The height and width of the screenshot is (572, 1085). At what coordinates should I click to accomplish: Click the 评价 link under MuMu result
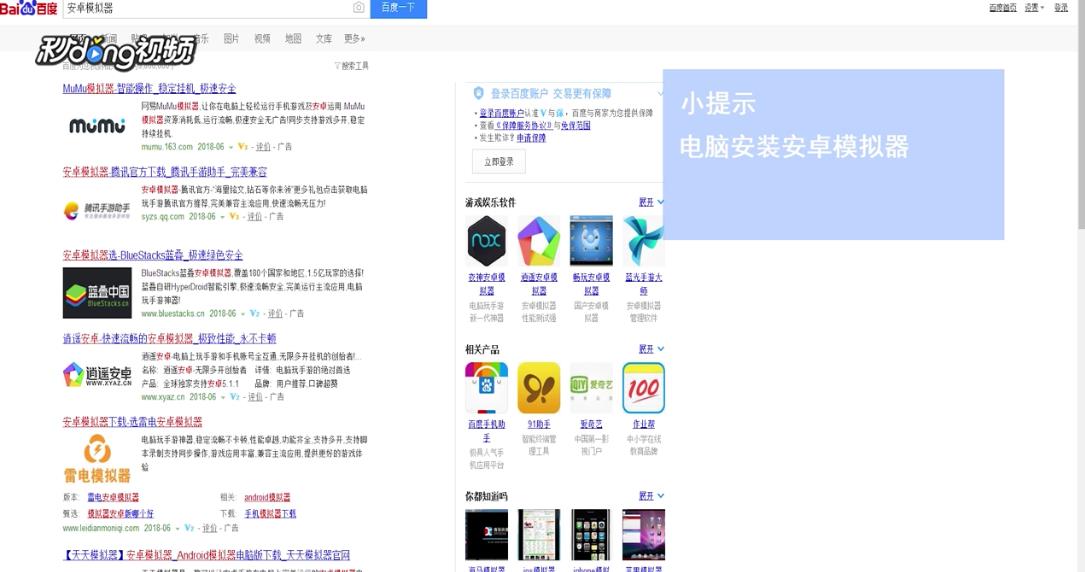coord(263,147)
